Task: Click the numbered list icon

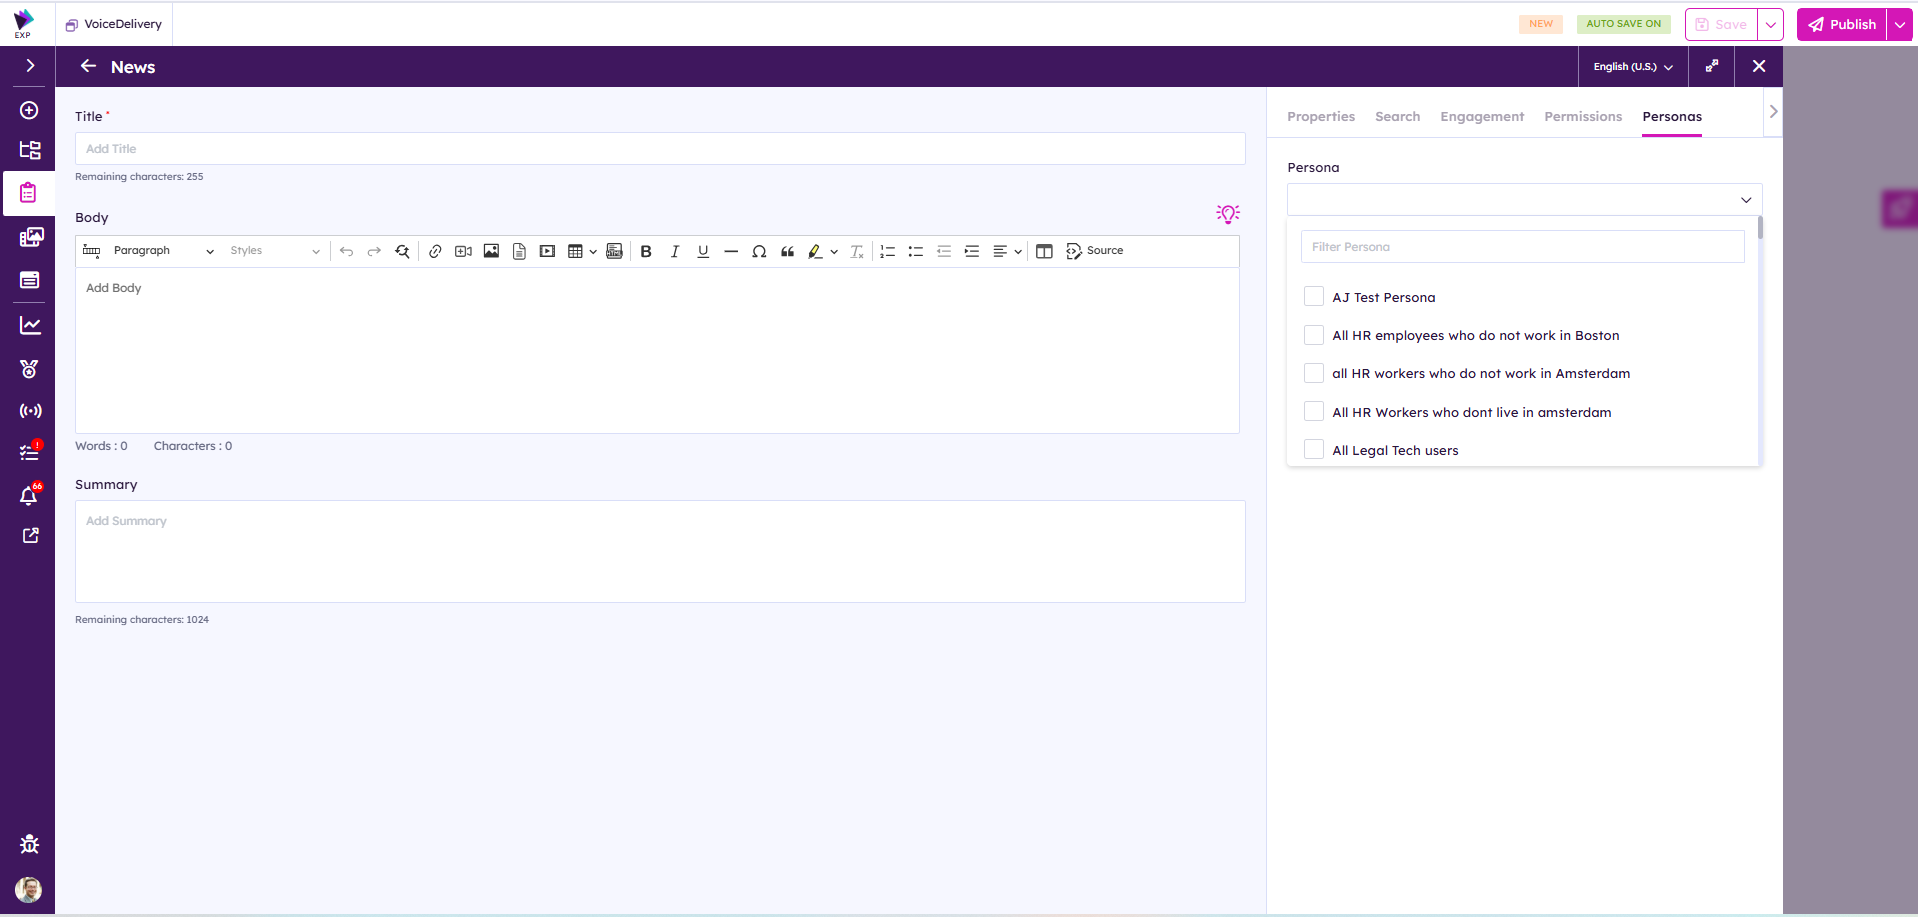Action: point(887,252)
